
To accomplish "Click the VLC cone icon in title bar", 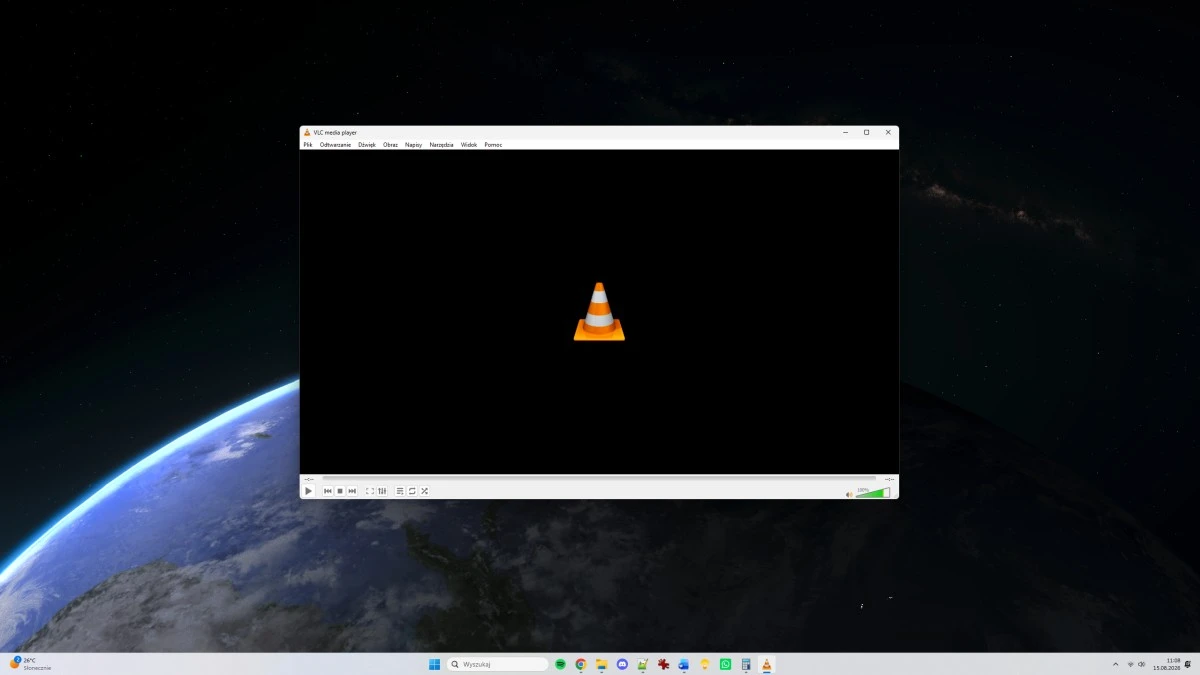I will point(308,132).
